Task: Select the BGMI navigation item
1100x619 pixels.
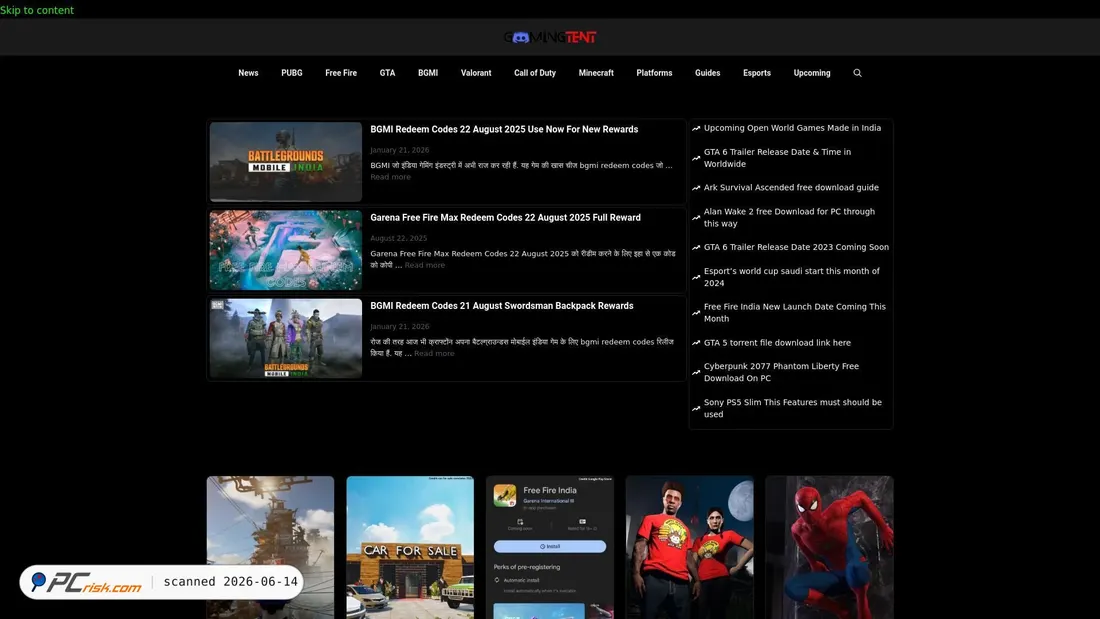Action: [428, 73]
